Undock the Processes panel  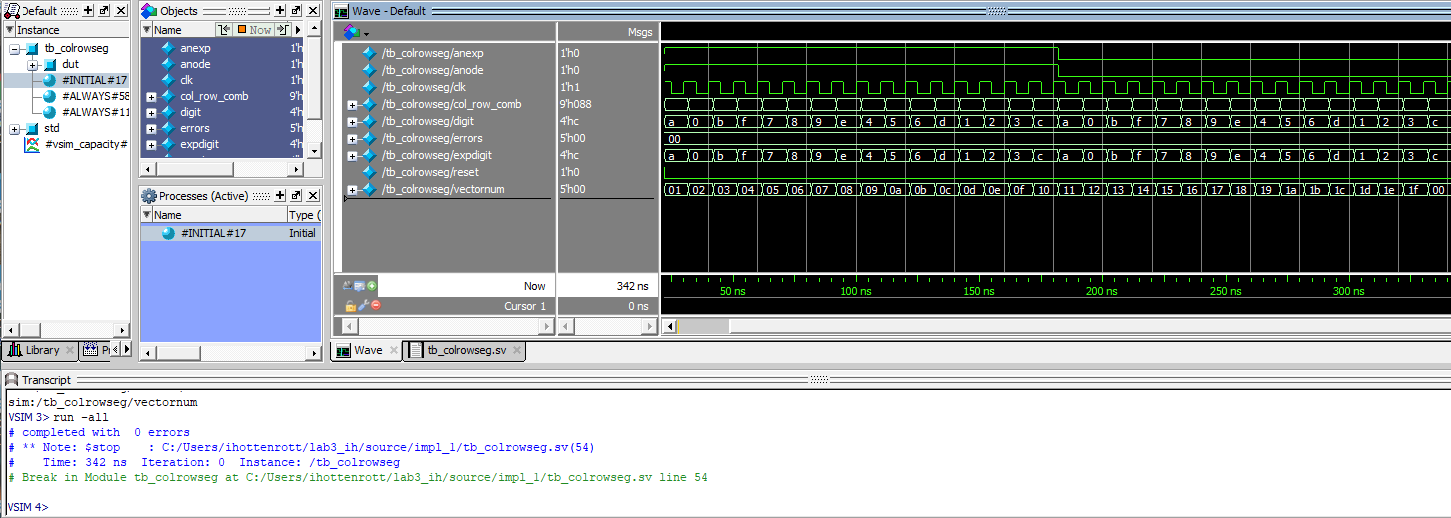[294, 196]
